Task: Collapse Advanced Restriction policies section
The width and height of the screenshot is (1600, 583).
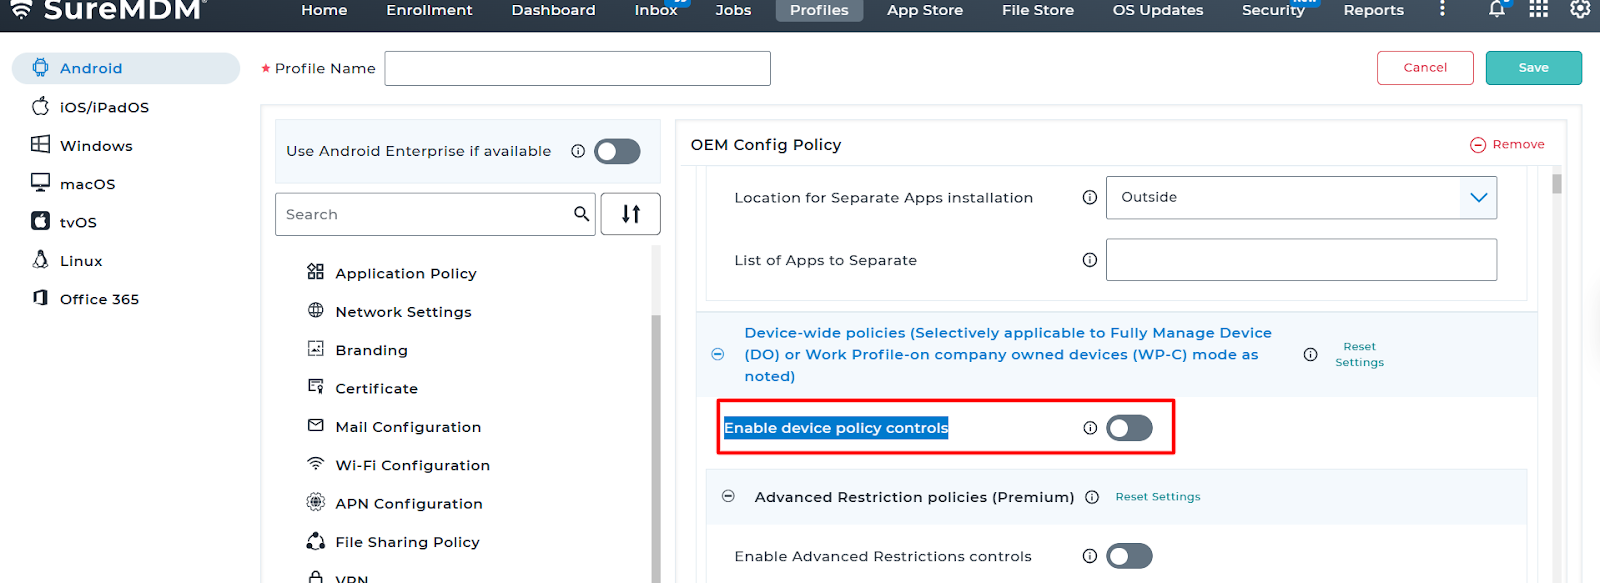Action: (729, 497)
